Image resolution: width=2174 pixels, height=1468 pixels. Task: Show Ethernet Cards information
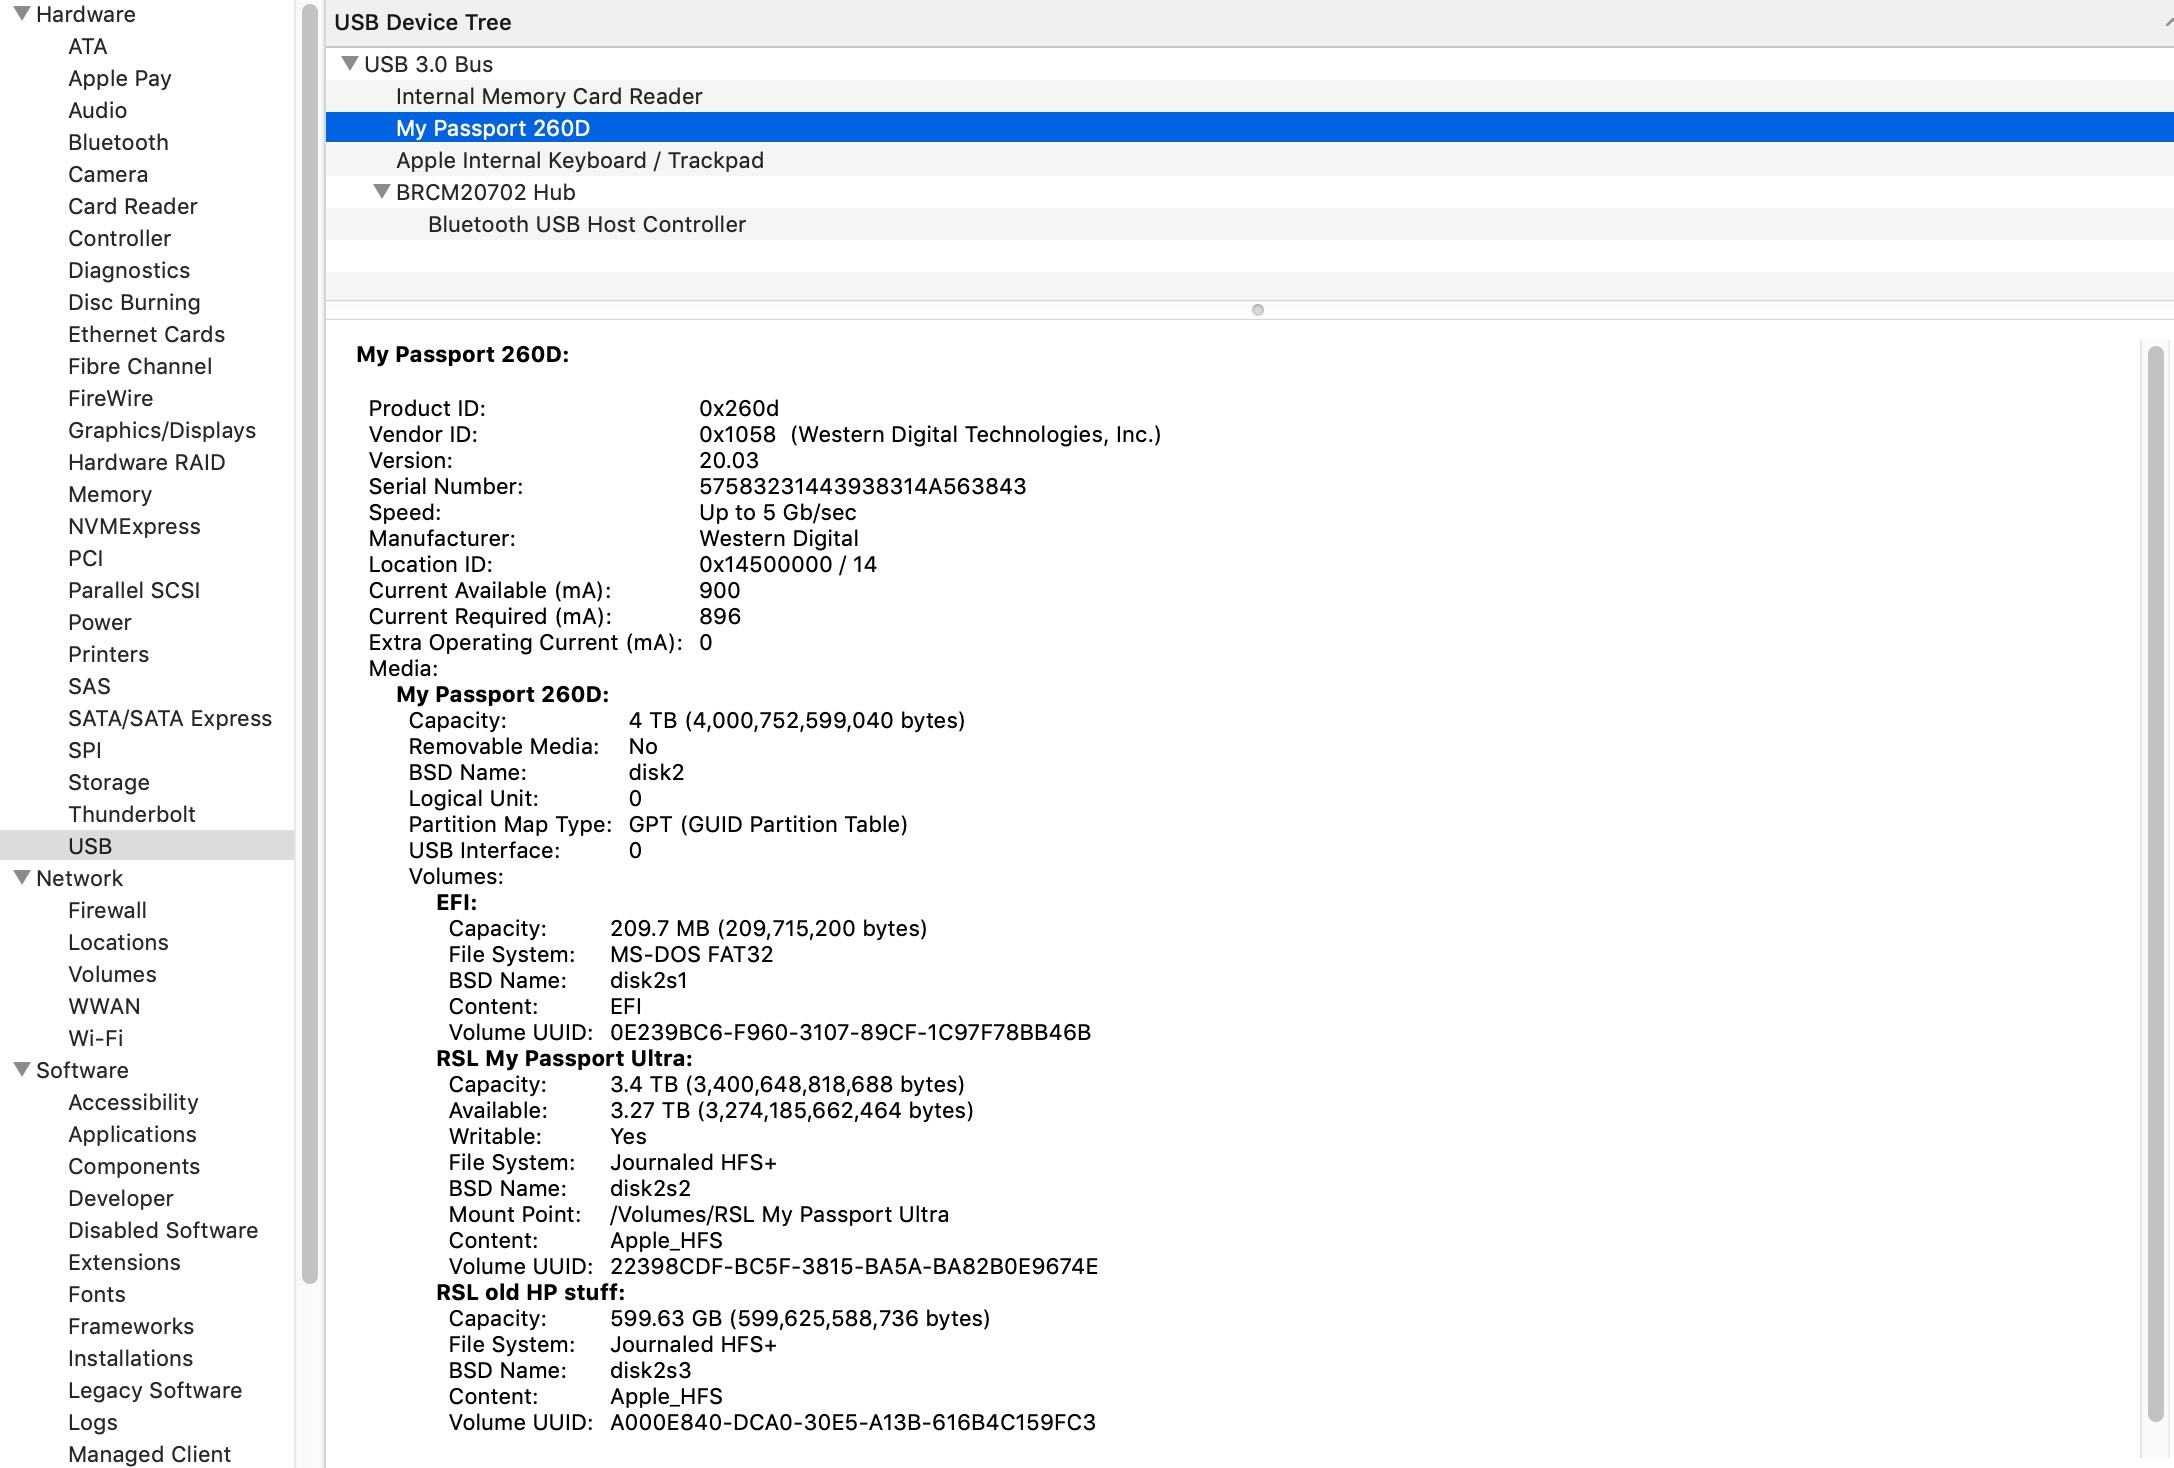146,334
